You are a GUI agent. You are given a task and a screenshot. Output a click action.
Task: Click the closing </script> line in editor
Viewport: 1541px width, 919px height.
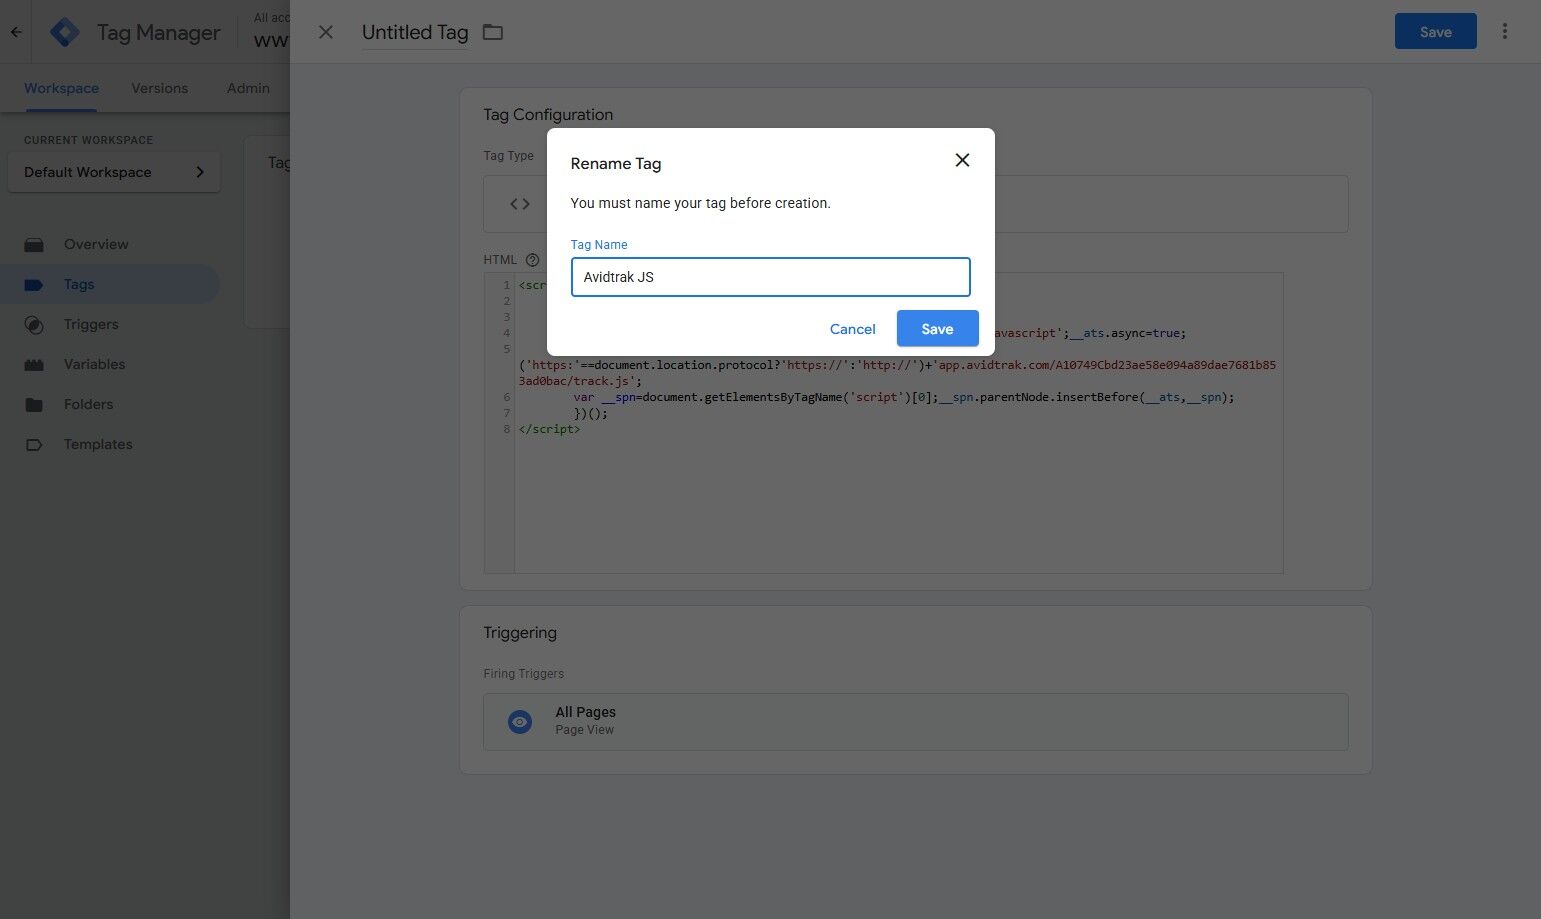(549, 429)
